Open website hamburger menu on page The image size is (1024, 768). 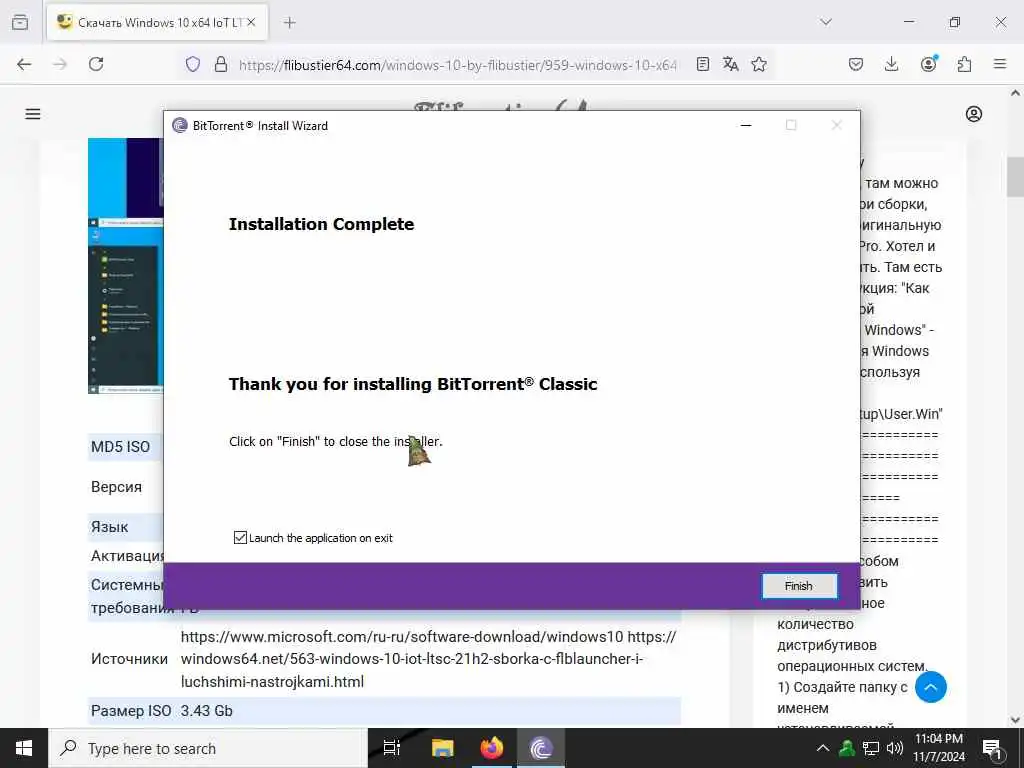(x=33, y=114)
